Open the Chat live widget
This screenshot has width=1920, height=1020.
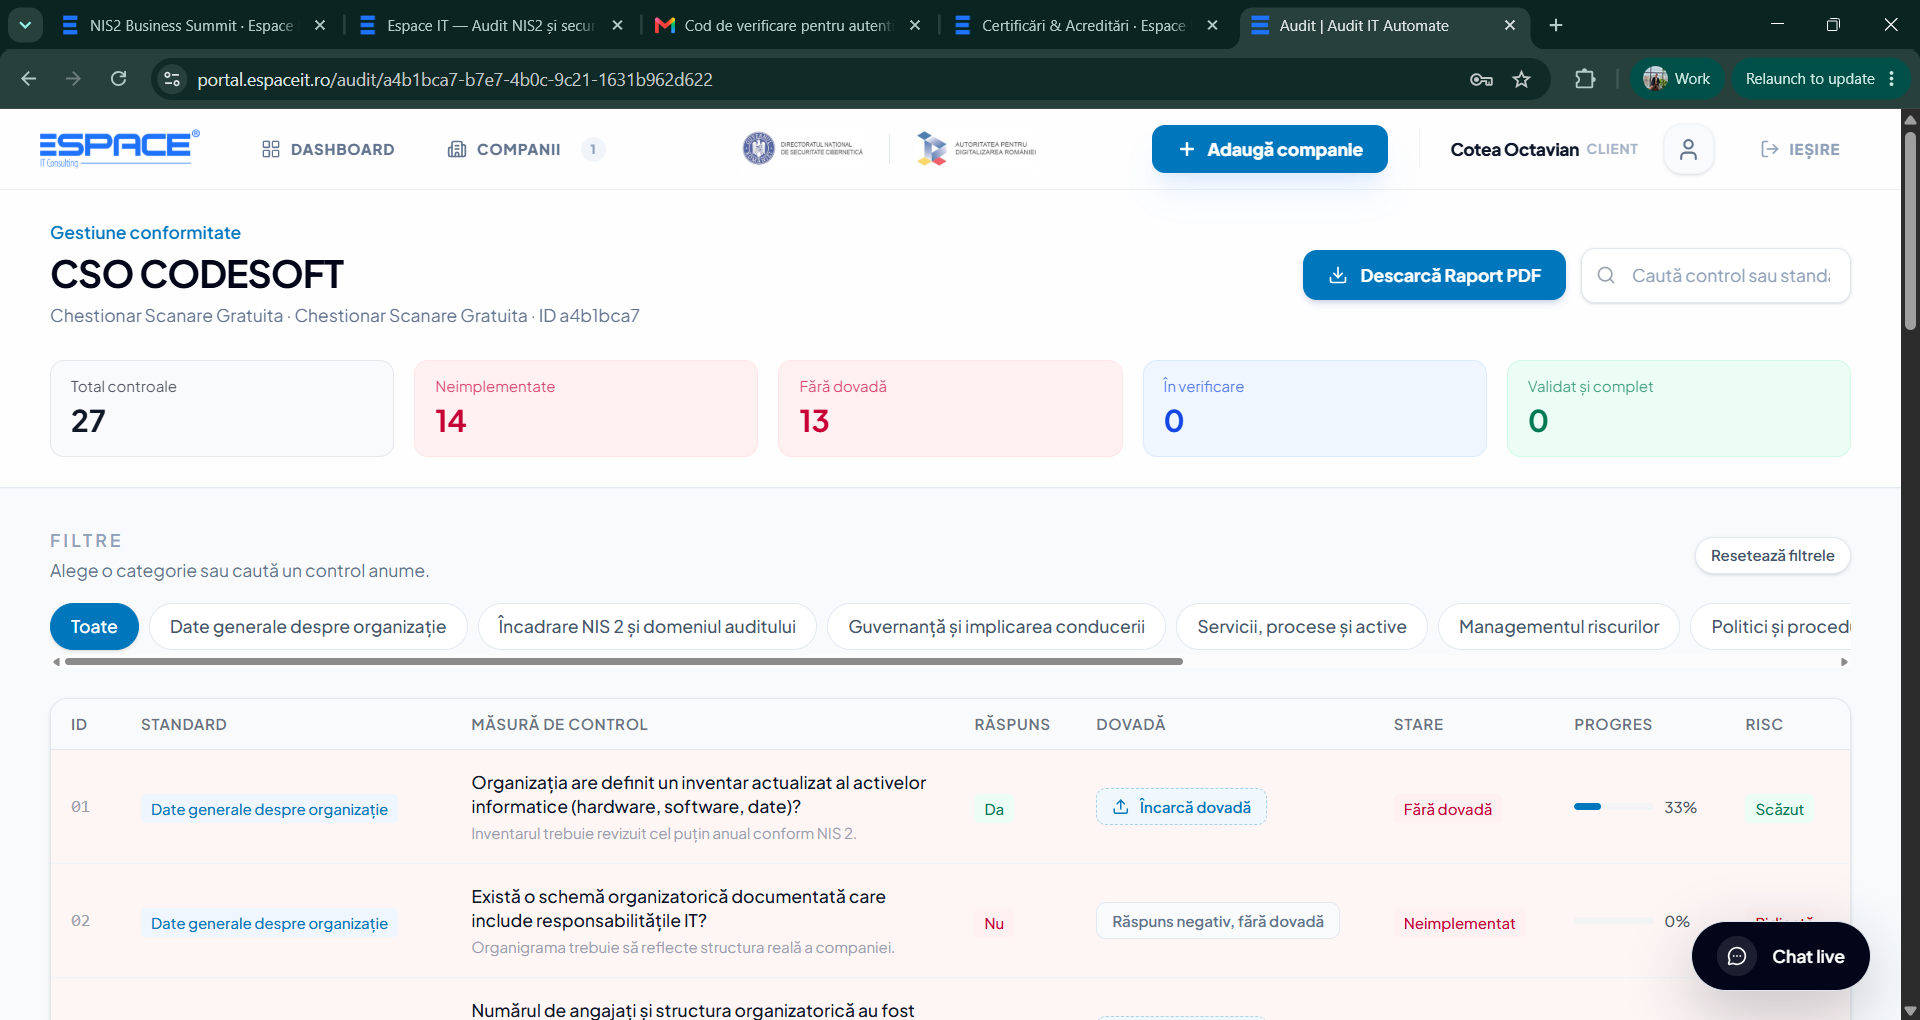tap(1780, 956)
